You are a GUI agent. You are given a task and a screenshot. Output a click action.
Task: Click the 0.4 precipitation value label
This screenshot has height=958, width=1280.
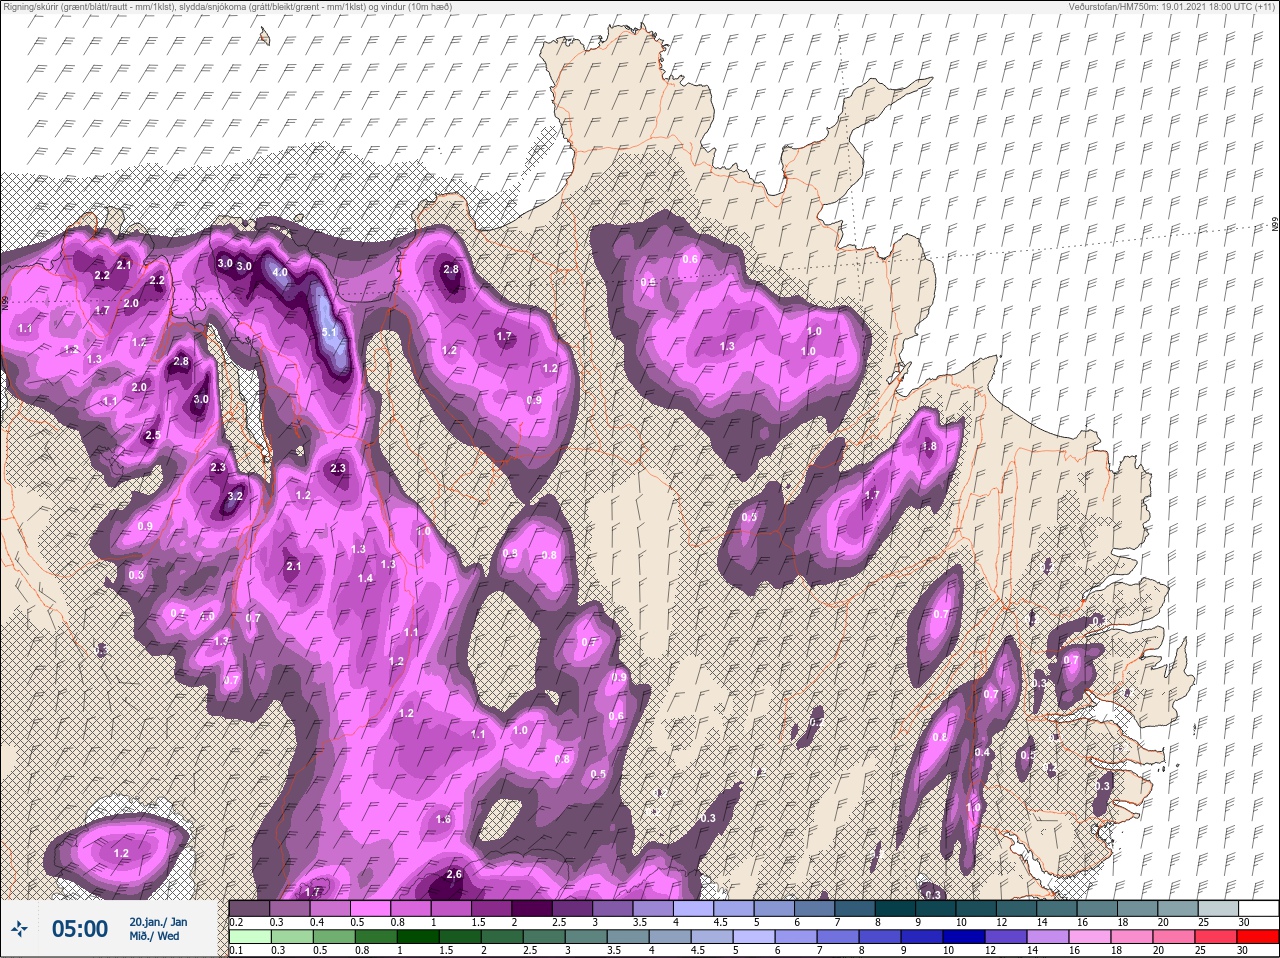click(x=982, y=752)
